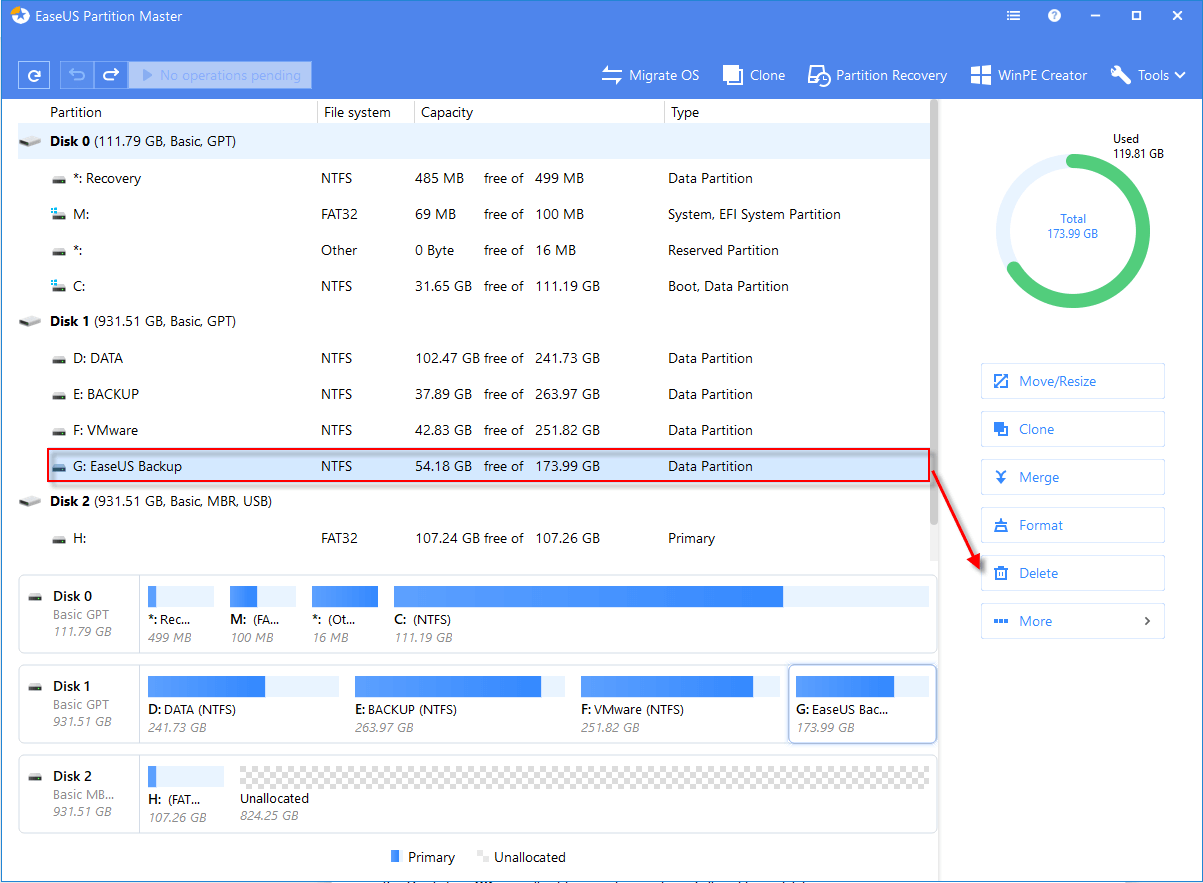Open the help question mark icon
This screenshot has height=883, width=1203.
pyautogui.click(x=1054, y=16)
